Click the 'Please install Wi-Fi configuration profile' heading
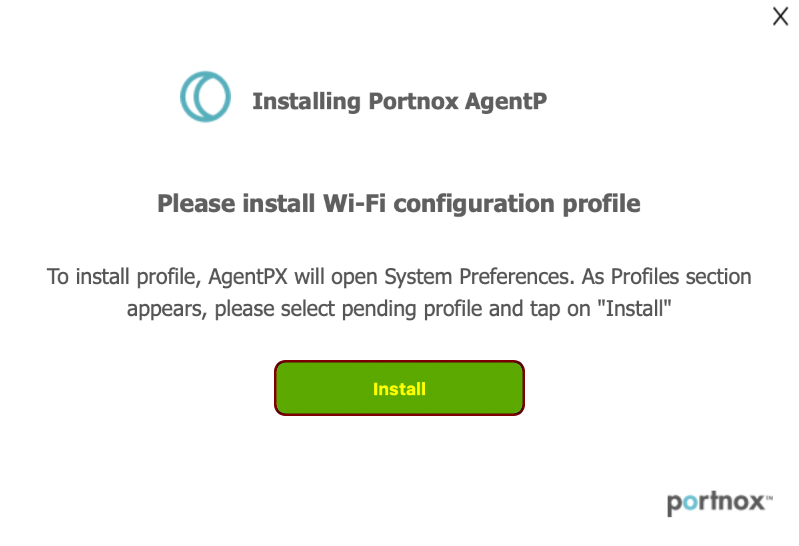Screen dimensions: 799x546 [x=399, y=204]
